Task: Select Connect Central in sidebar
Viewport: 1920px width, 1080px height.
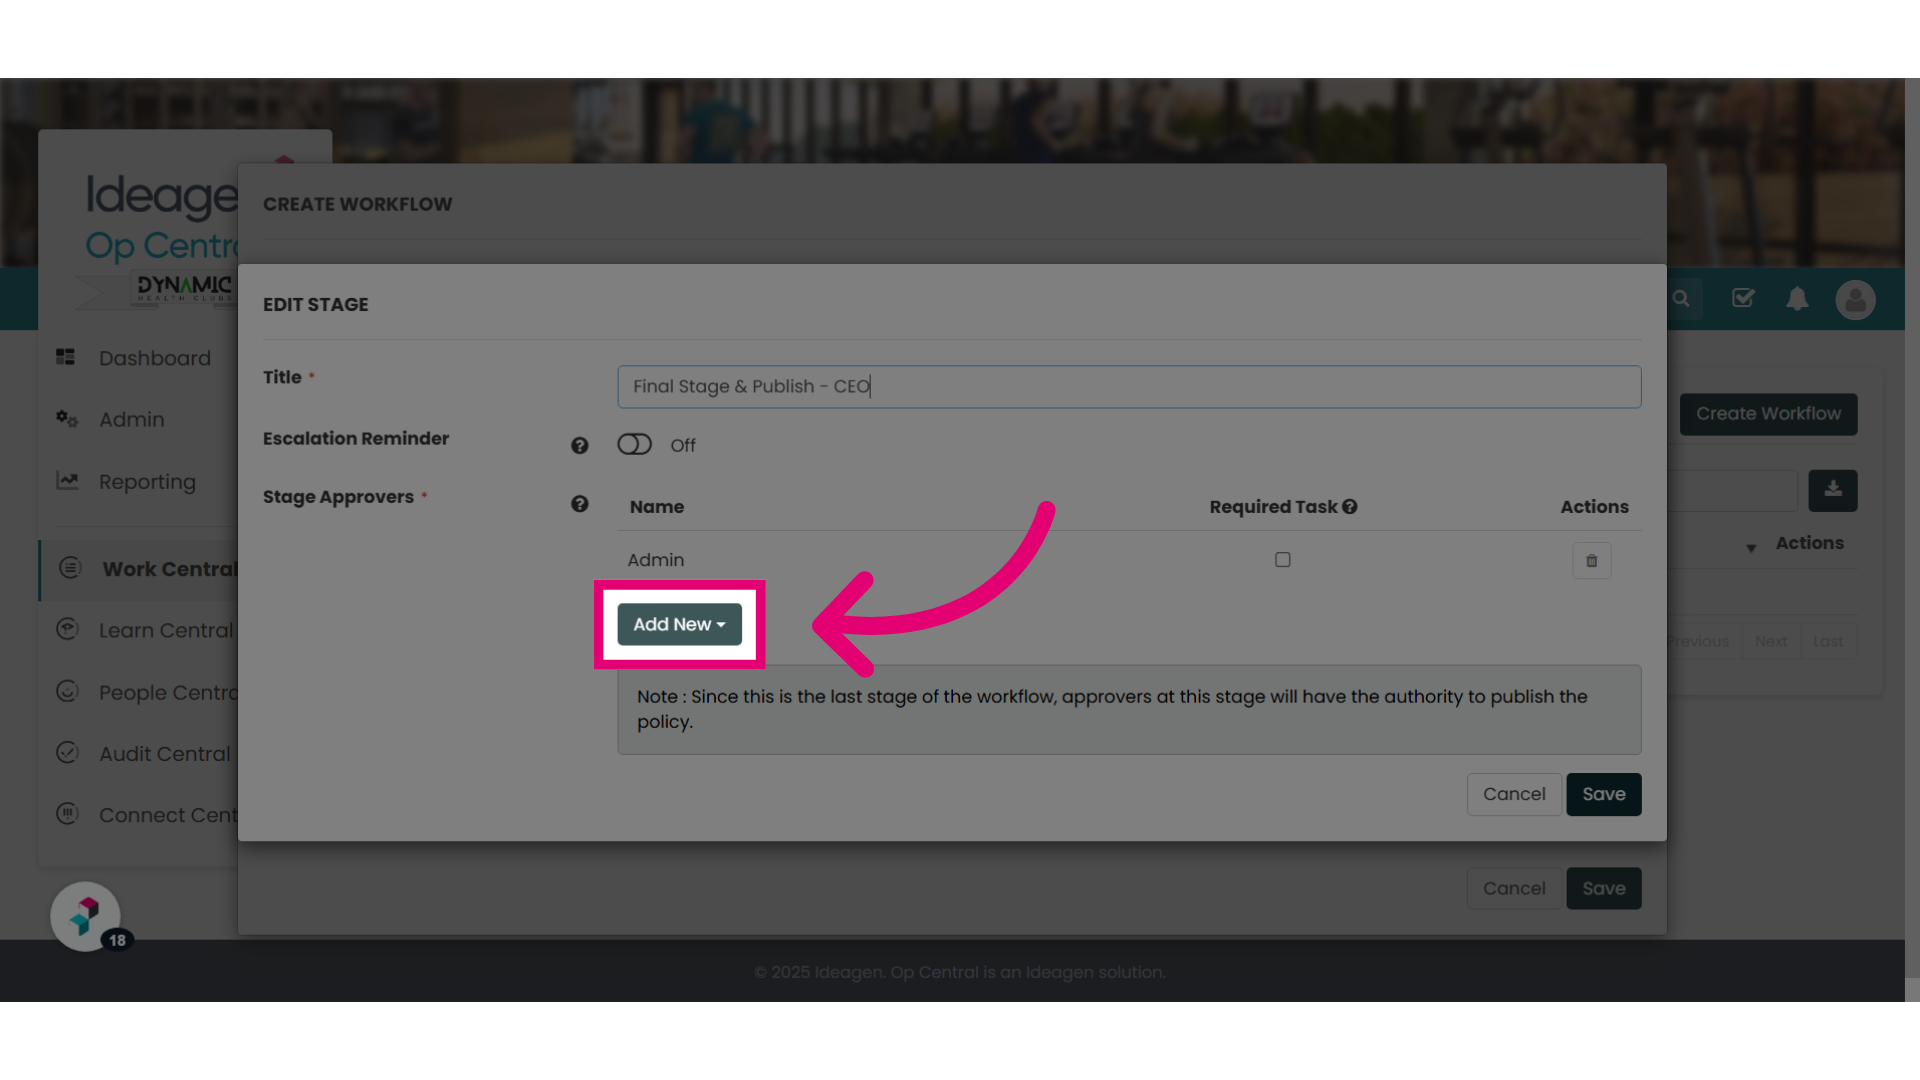Action: click(168, 816)
